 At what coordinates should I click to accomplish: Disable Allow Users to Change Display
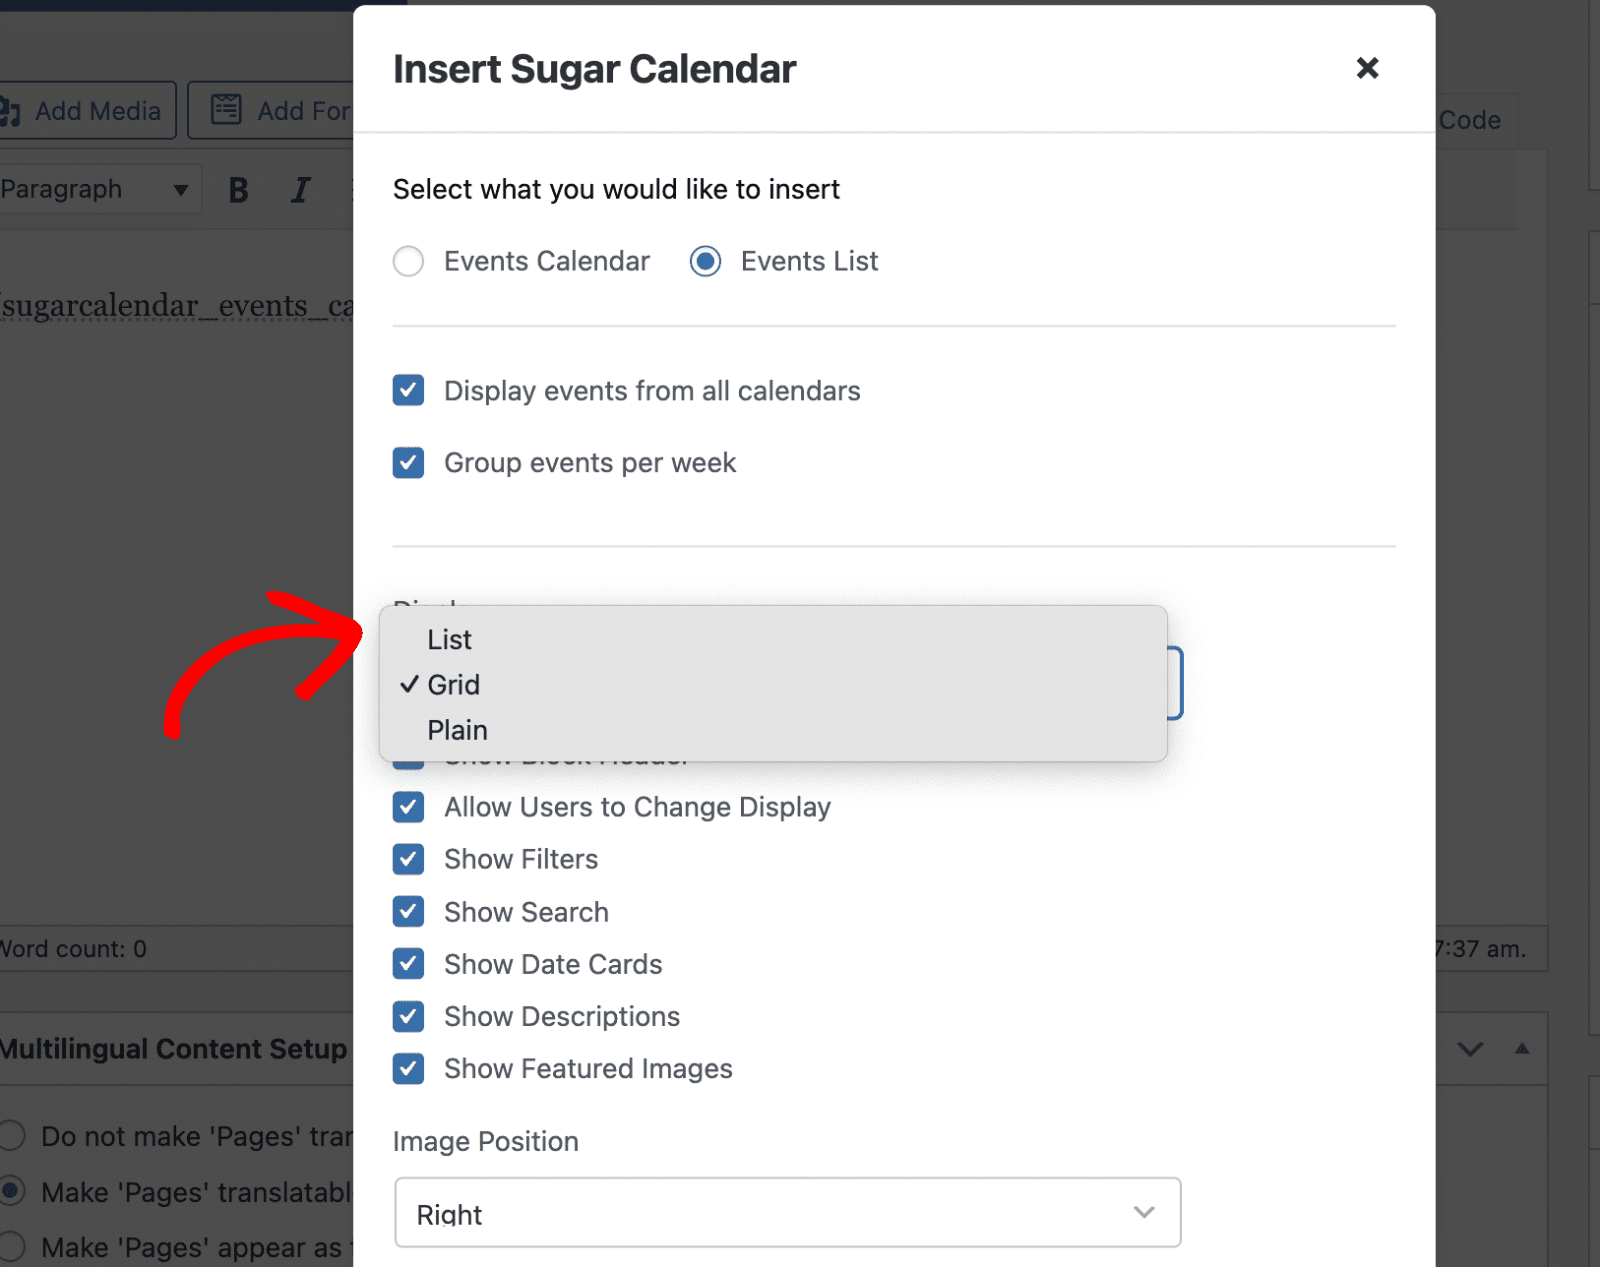click(x=408, y=807)
